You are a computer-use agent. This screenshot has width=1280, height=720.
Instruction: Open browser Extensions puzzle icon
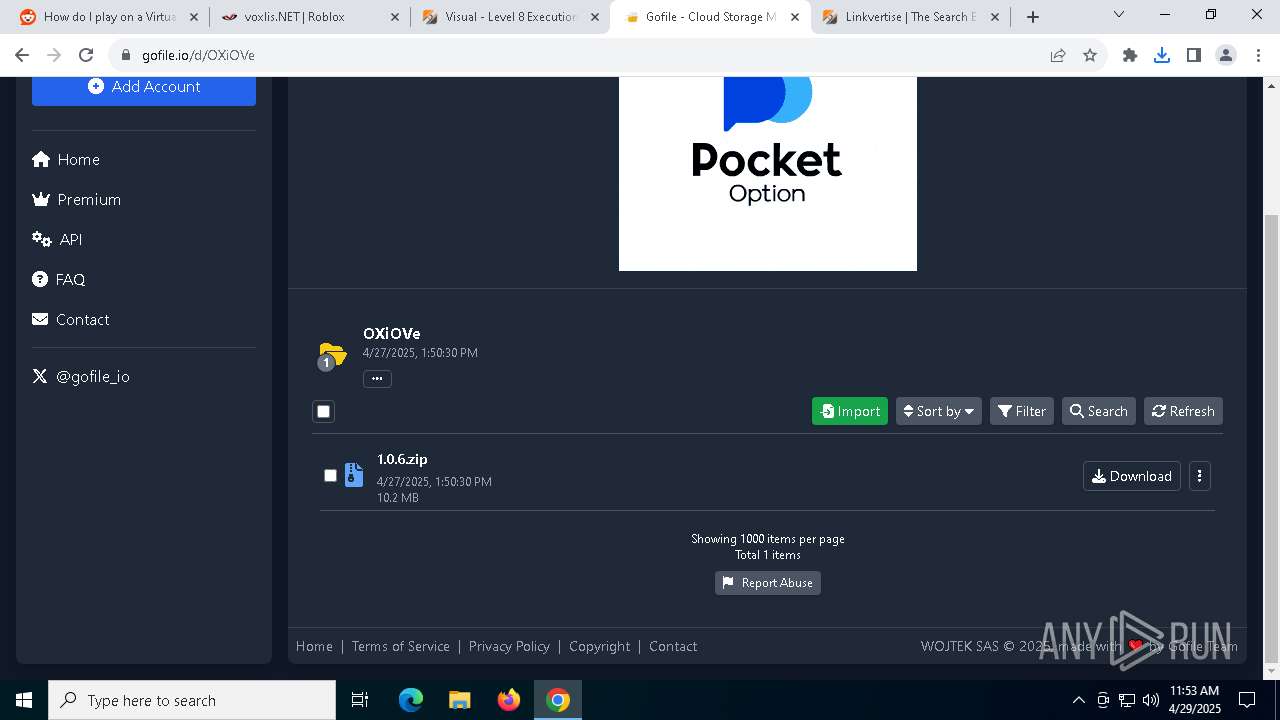pyautogui.click(x=1130, y=55)
